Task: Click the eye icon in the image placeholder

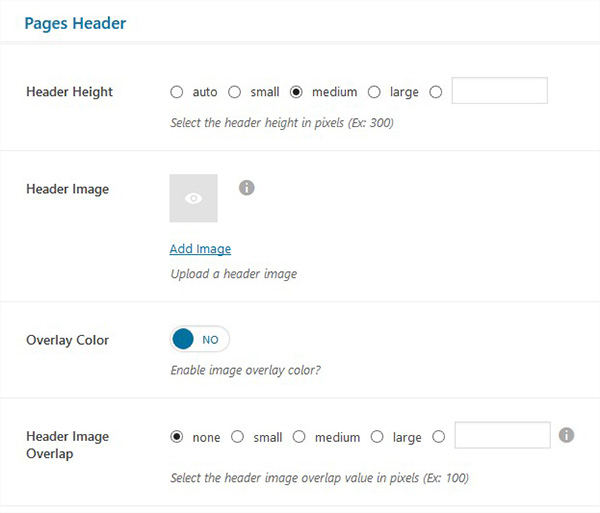Action: 193,198
